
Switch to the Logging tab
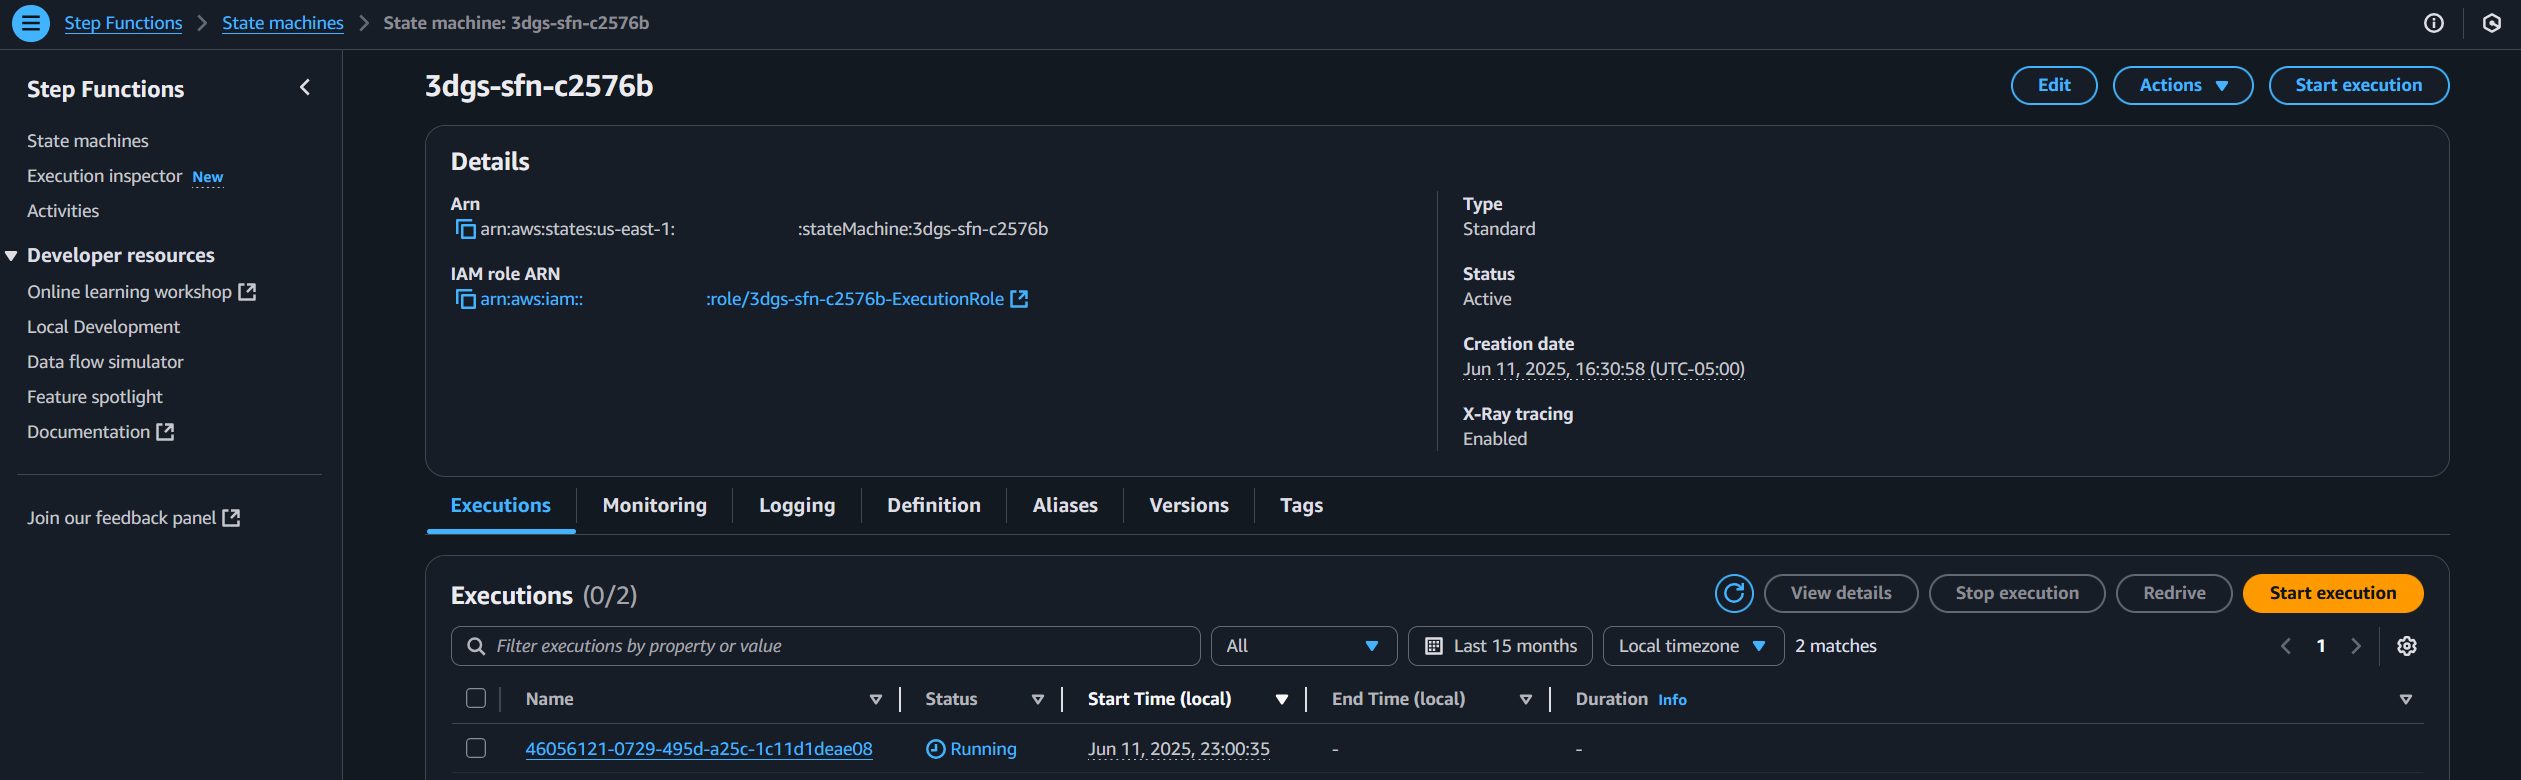pyautogui.click(x=797, y=505)
